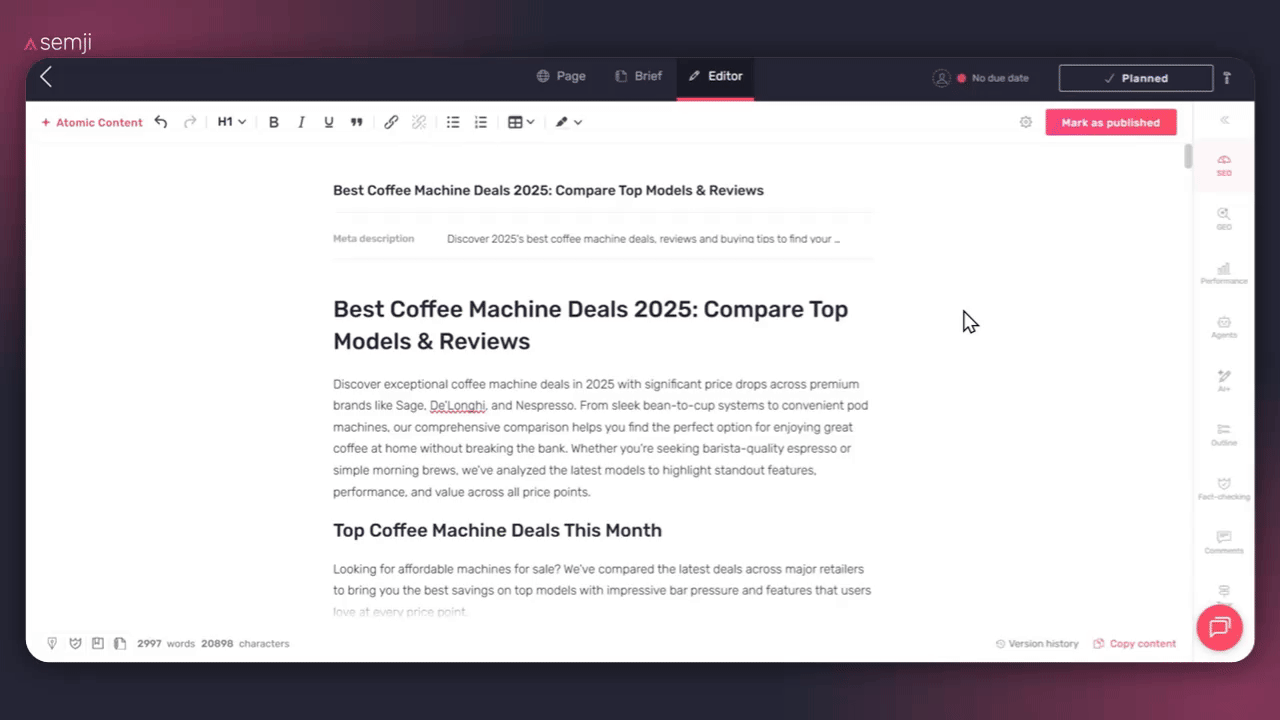1280x720 pixels.
Task: Switch to the Brief tab
Action: coord(638,76)
